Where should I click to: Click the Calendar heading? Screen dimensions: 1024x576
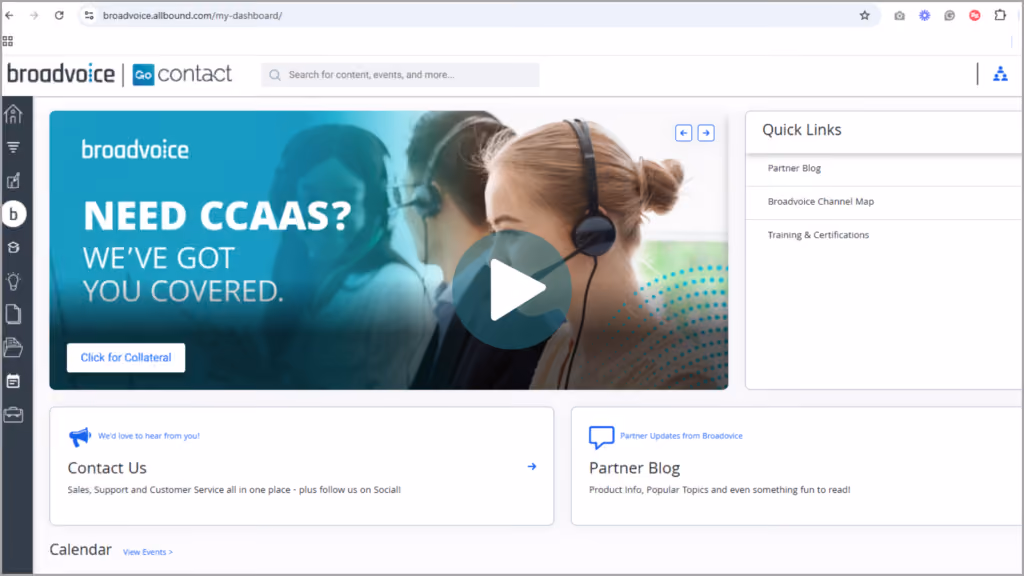80,550
